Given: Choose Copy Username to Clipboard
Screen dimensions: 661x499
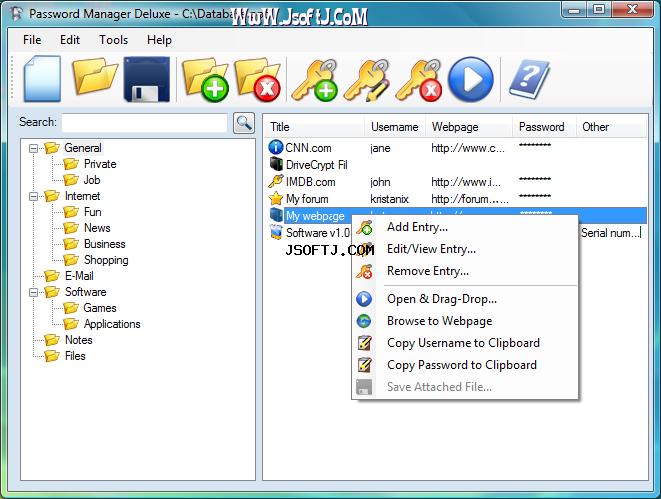Looking at the screenshot, I should [465, 343].
